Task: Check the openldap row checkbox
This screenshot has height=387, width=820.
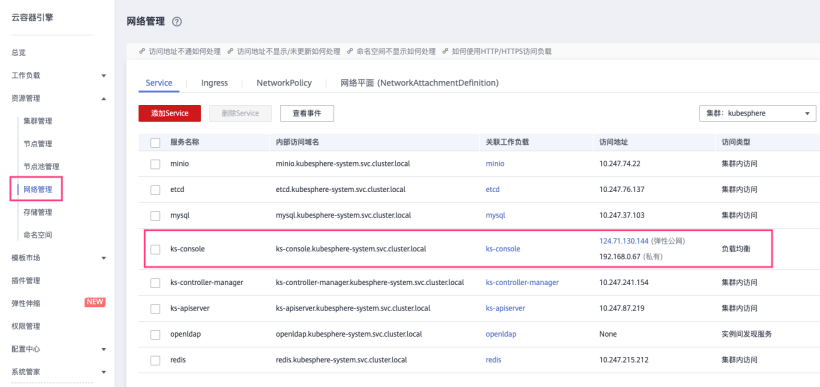Action: 155,334
